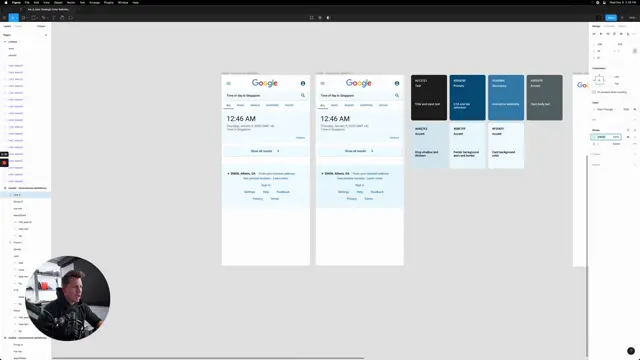Screen dimensions: 640x360
Task: Select the Hand tool
Action: coord(62,18)
